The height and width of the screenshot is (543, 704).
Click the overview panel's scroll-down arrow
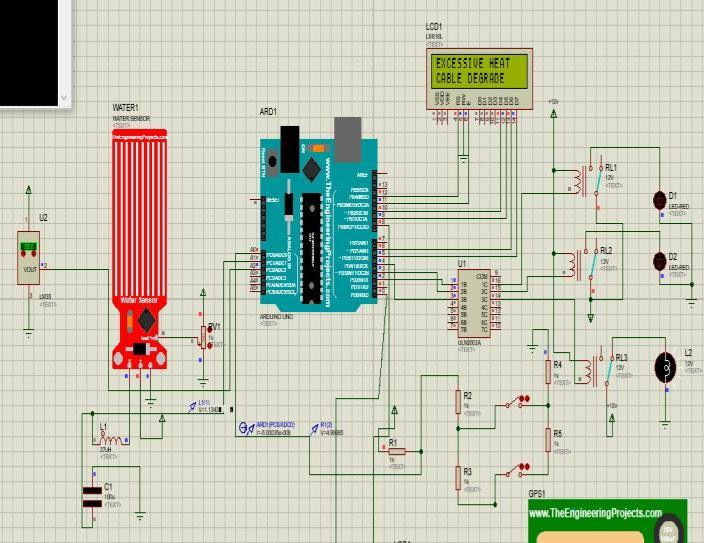[x=64, y=97]
